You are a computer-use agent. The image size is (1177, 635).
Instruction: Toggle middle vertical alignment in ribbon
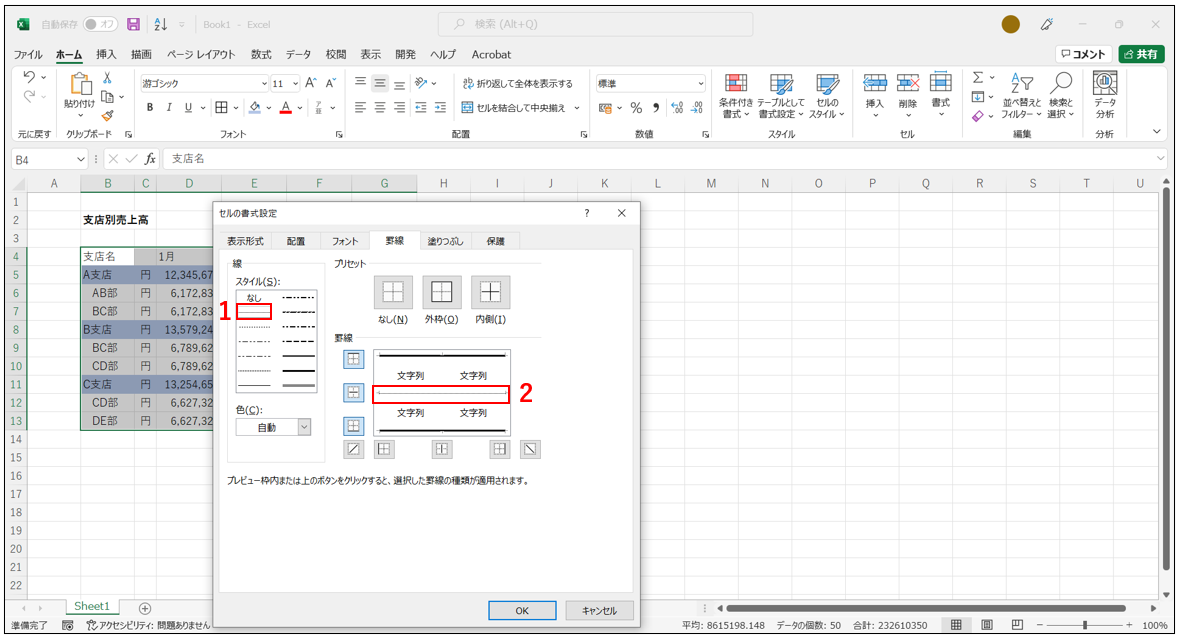(x=380, y=83)
